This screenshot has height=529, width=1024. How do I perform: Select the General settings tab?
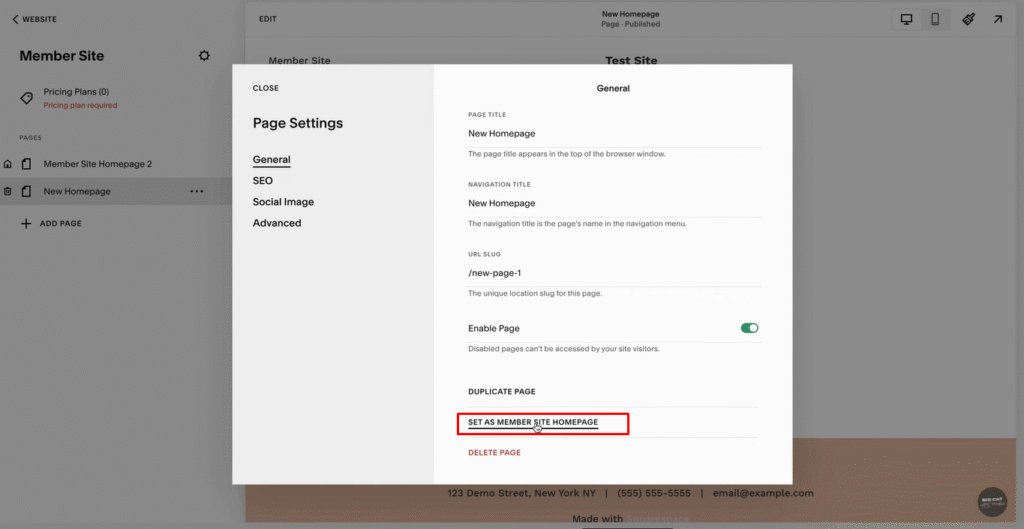coord(272,159)
